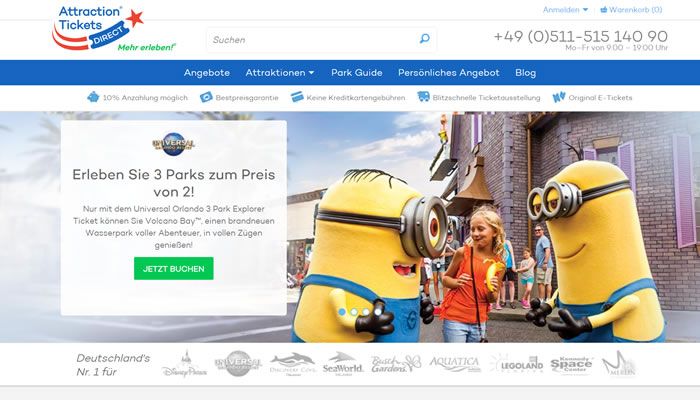The image size is (700, 400).
Task: Open Persönliches Angebot page
Action: tap(448, 73)
